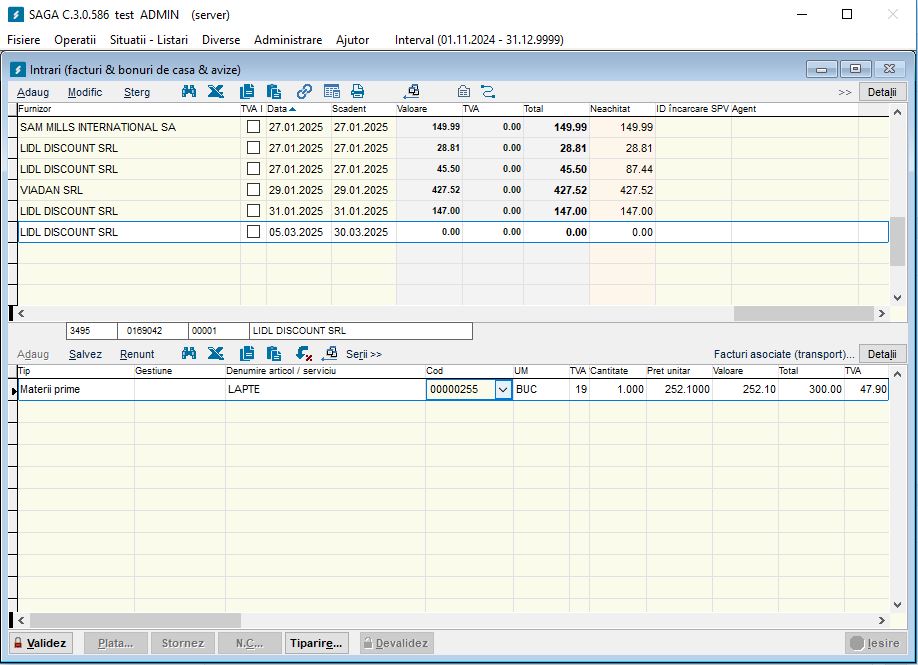Check the TVA box for VIADAN SRL

(254, 190)
